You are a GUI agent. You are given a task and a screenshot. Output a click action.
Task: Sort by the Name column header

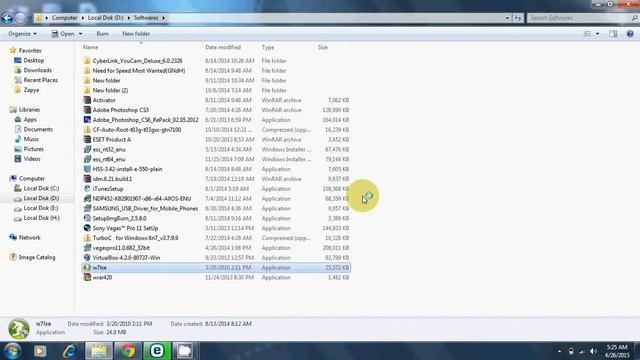(x=91, y=47)
